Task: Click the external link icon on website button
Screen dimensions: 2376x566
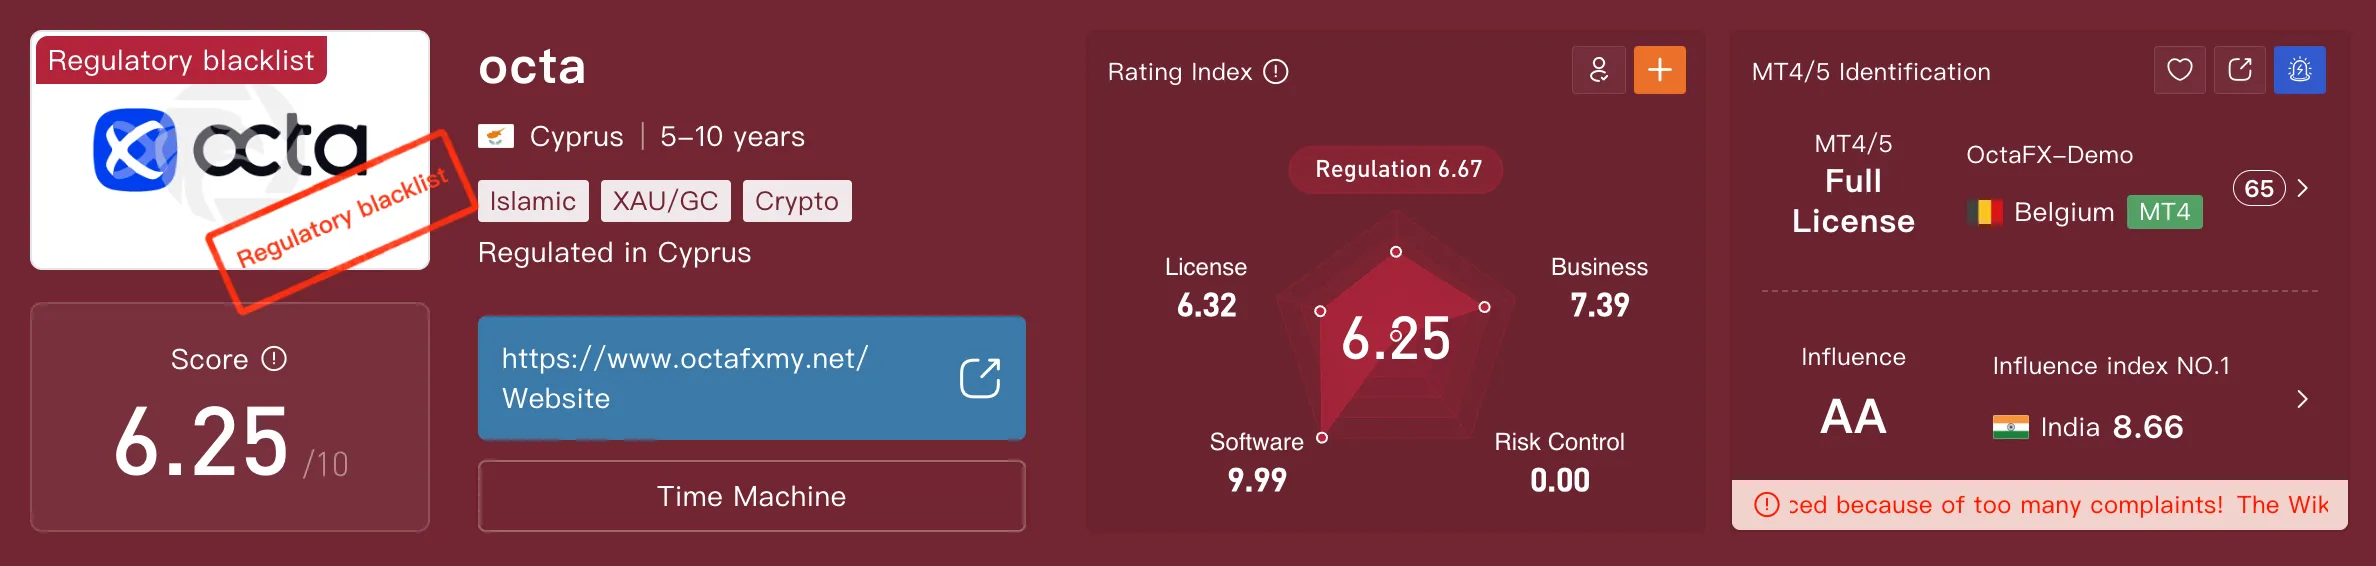Action: pyautogui.click(x=980, y=378)
